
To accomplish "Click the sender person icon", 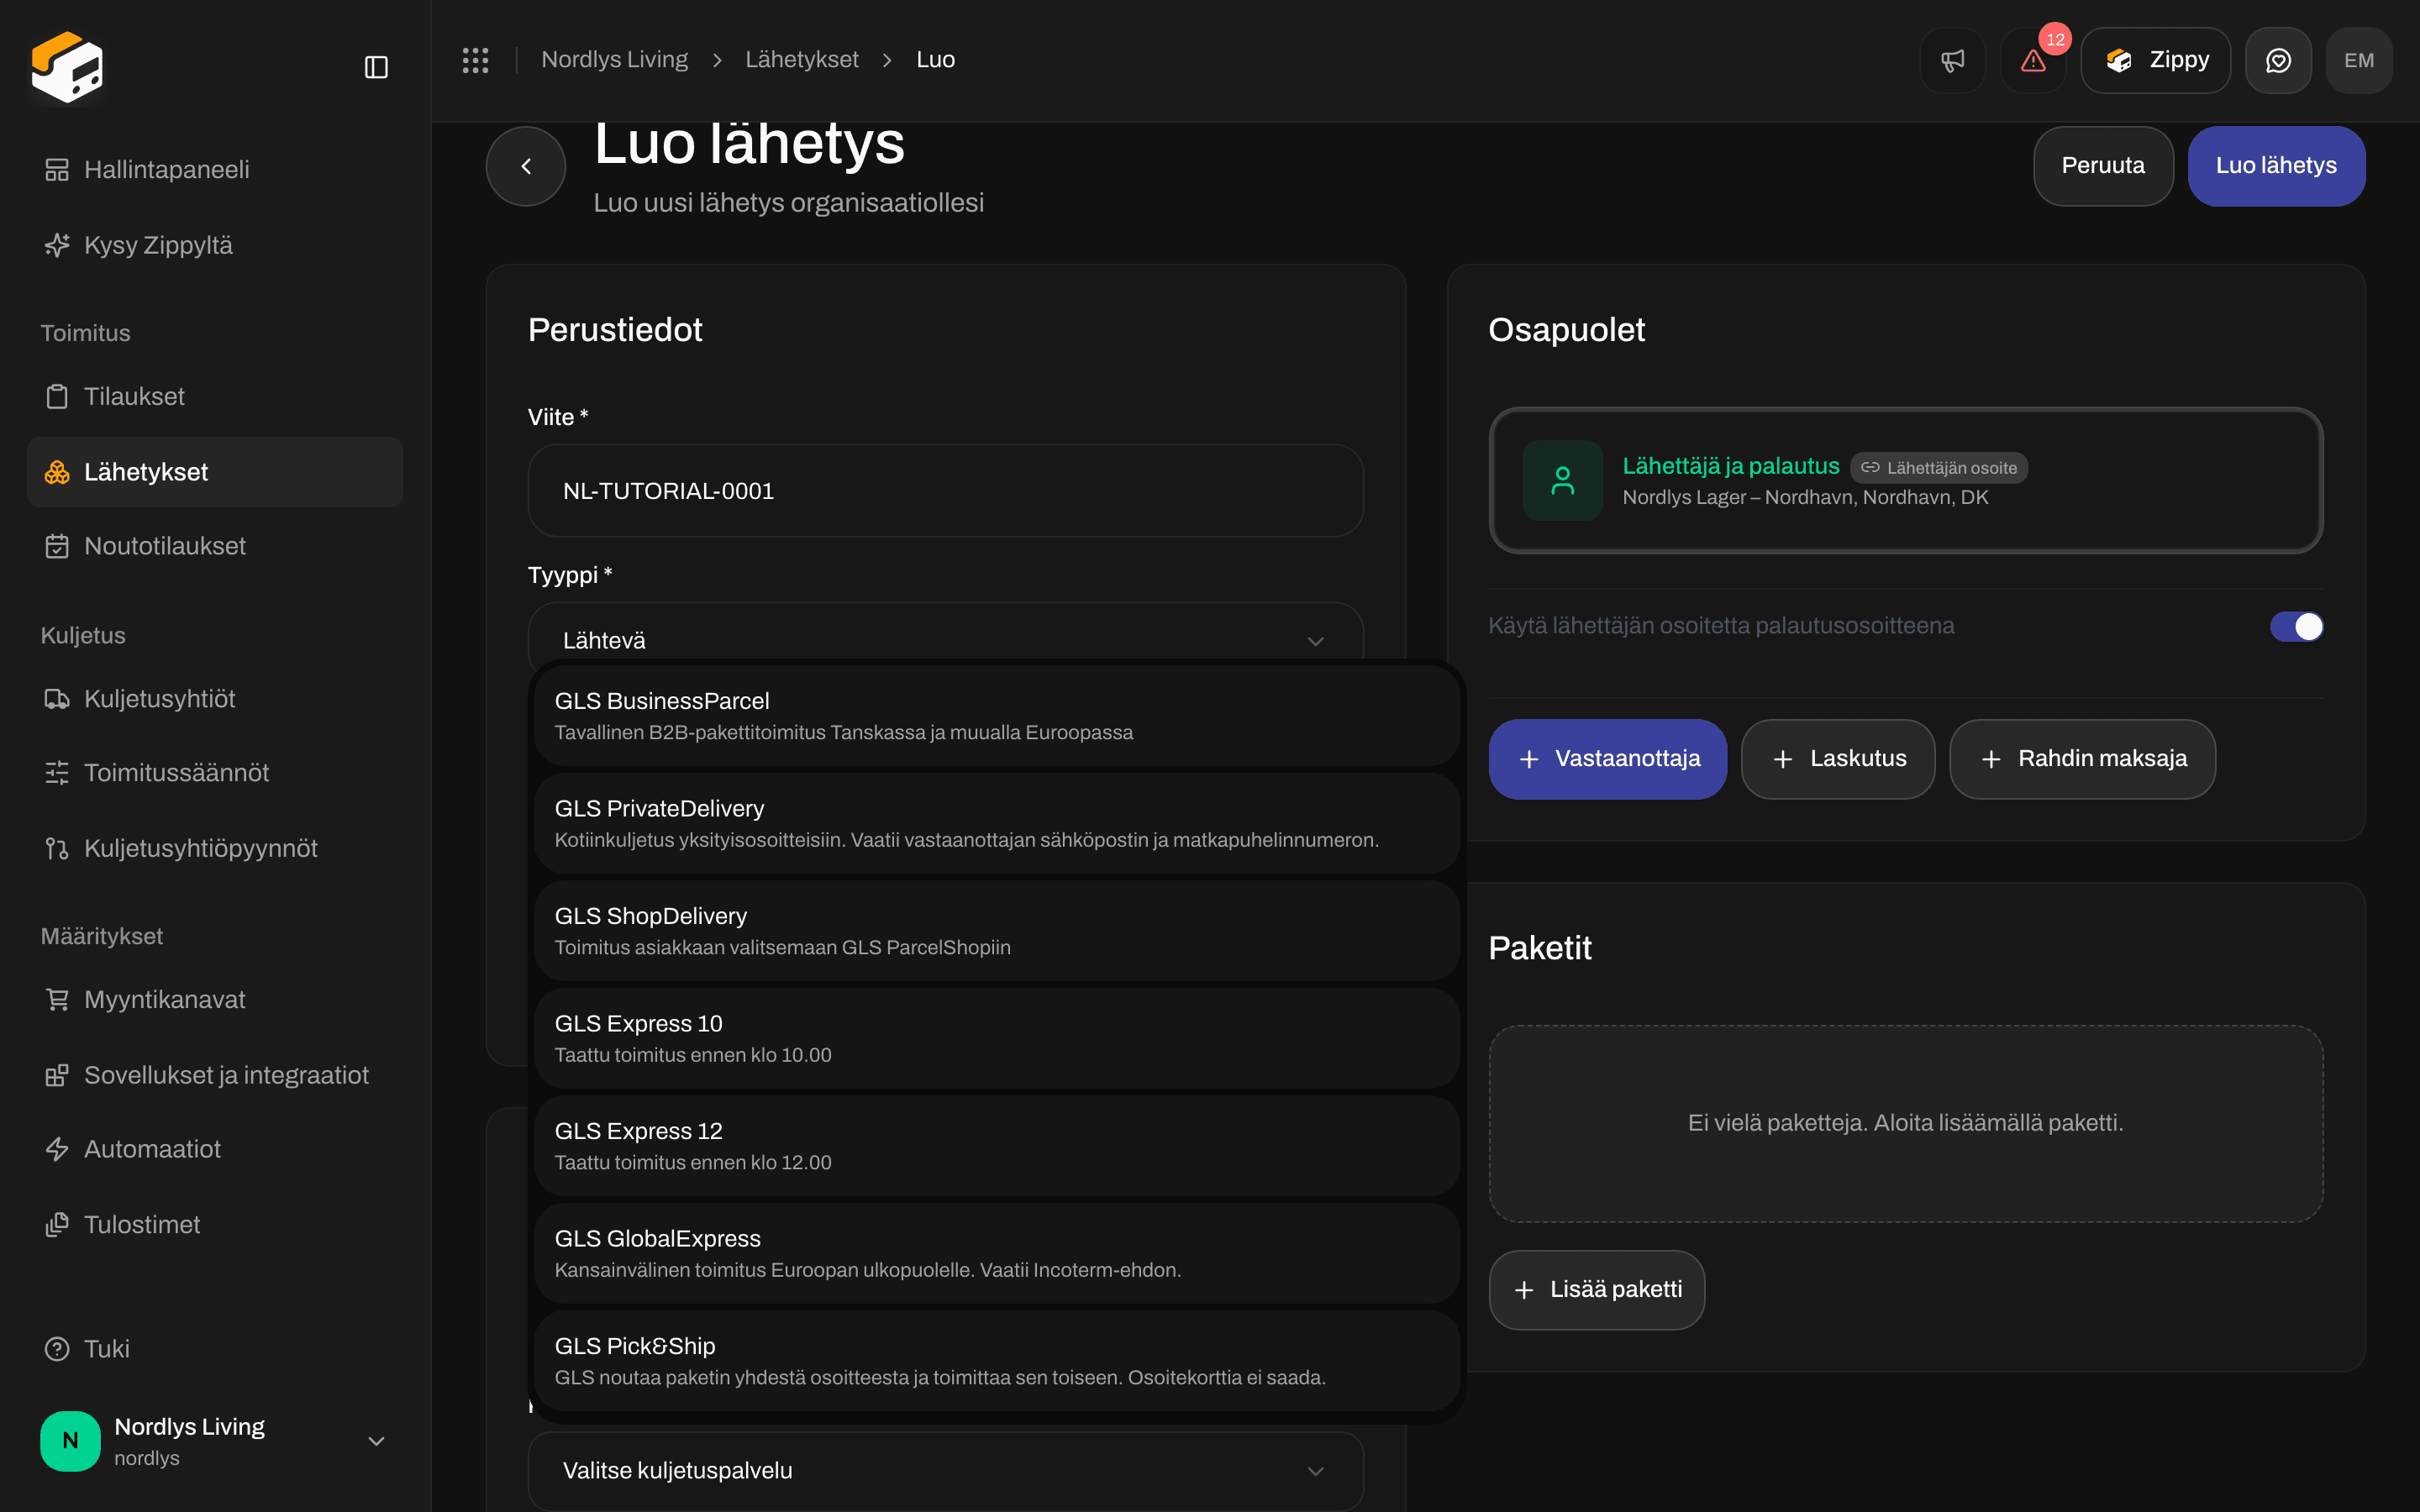I will (x=1562, y=480).
